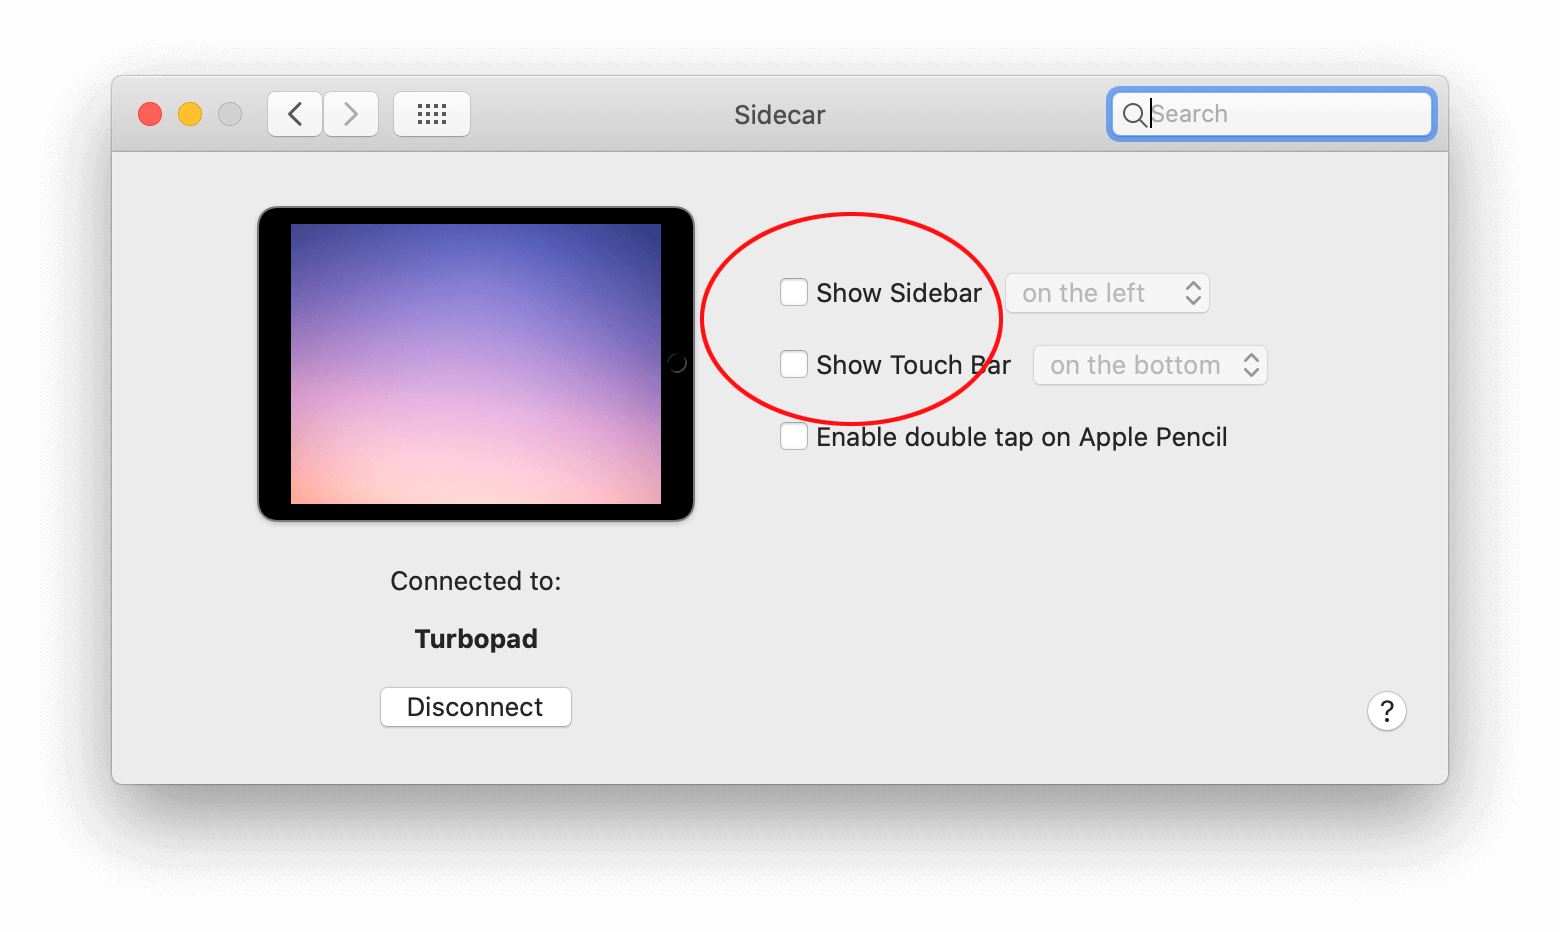Focus the Search field
Image resolution: width=1560 pixels, height=932 pixels.
(x=1272, y=114)
